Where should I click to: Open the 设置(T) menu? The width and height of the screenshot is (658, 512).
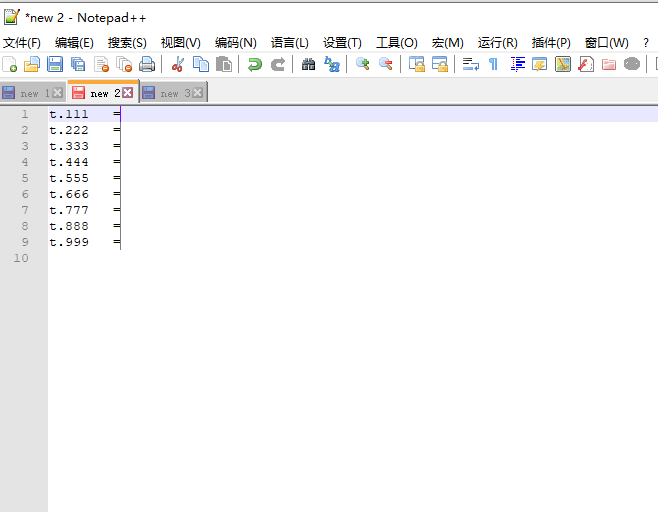342,43
